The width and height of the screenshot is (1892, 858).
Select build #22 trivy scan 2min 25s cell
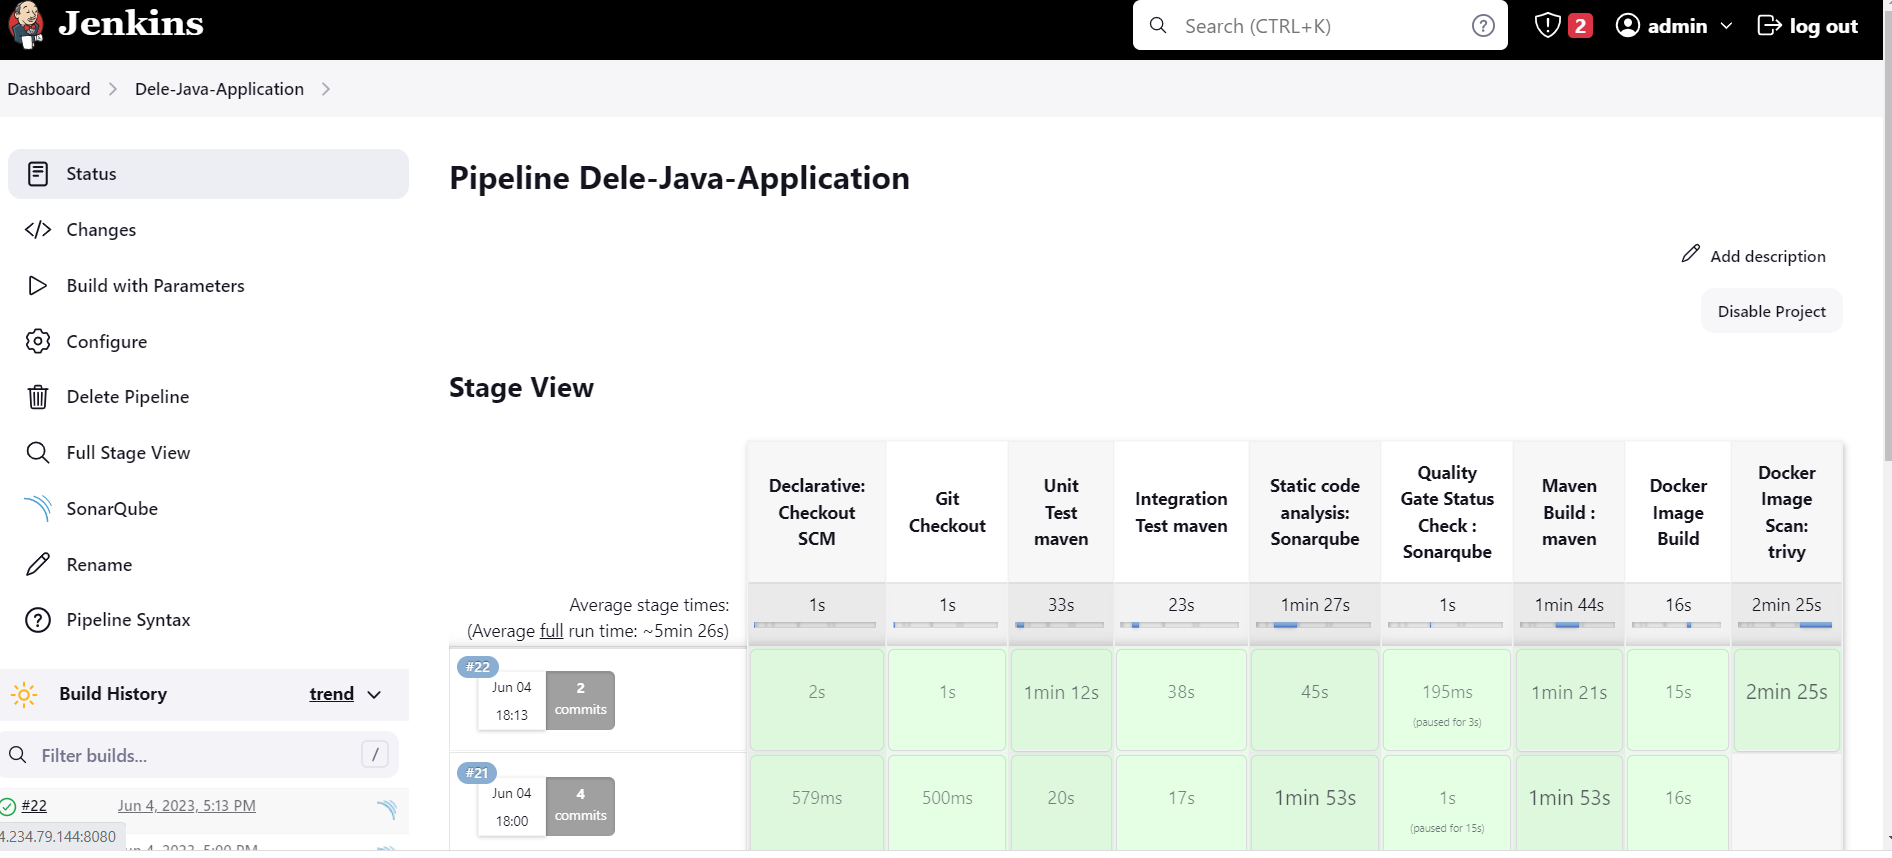[1786, 700]
